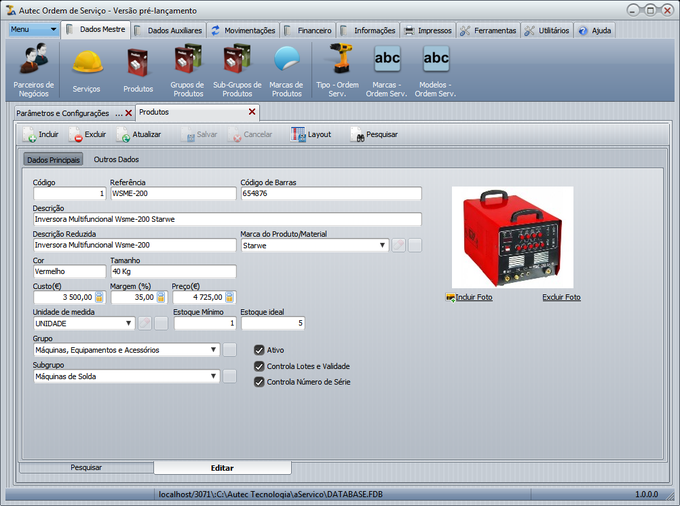
Task: Select the Outros Dados sub-tab
Action: (116, 160)
